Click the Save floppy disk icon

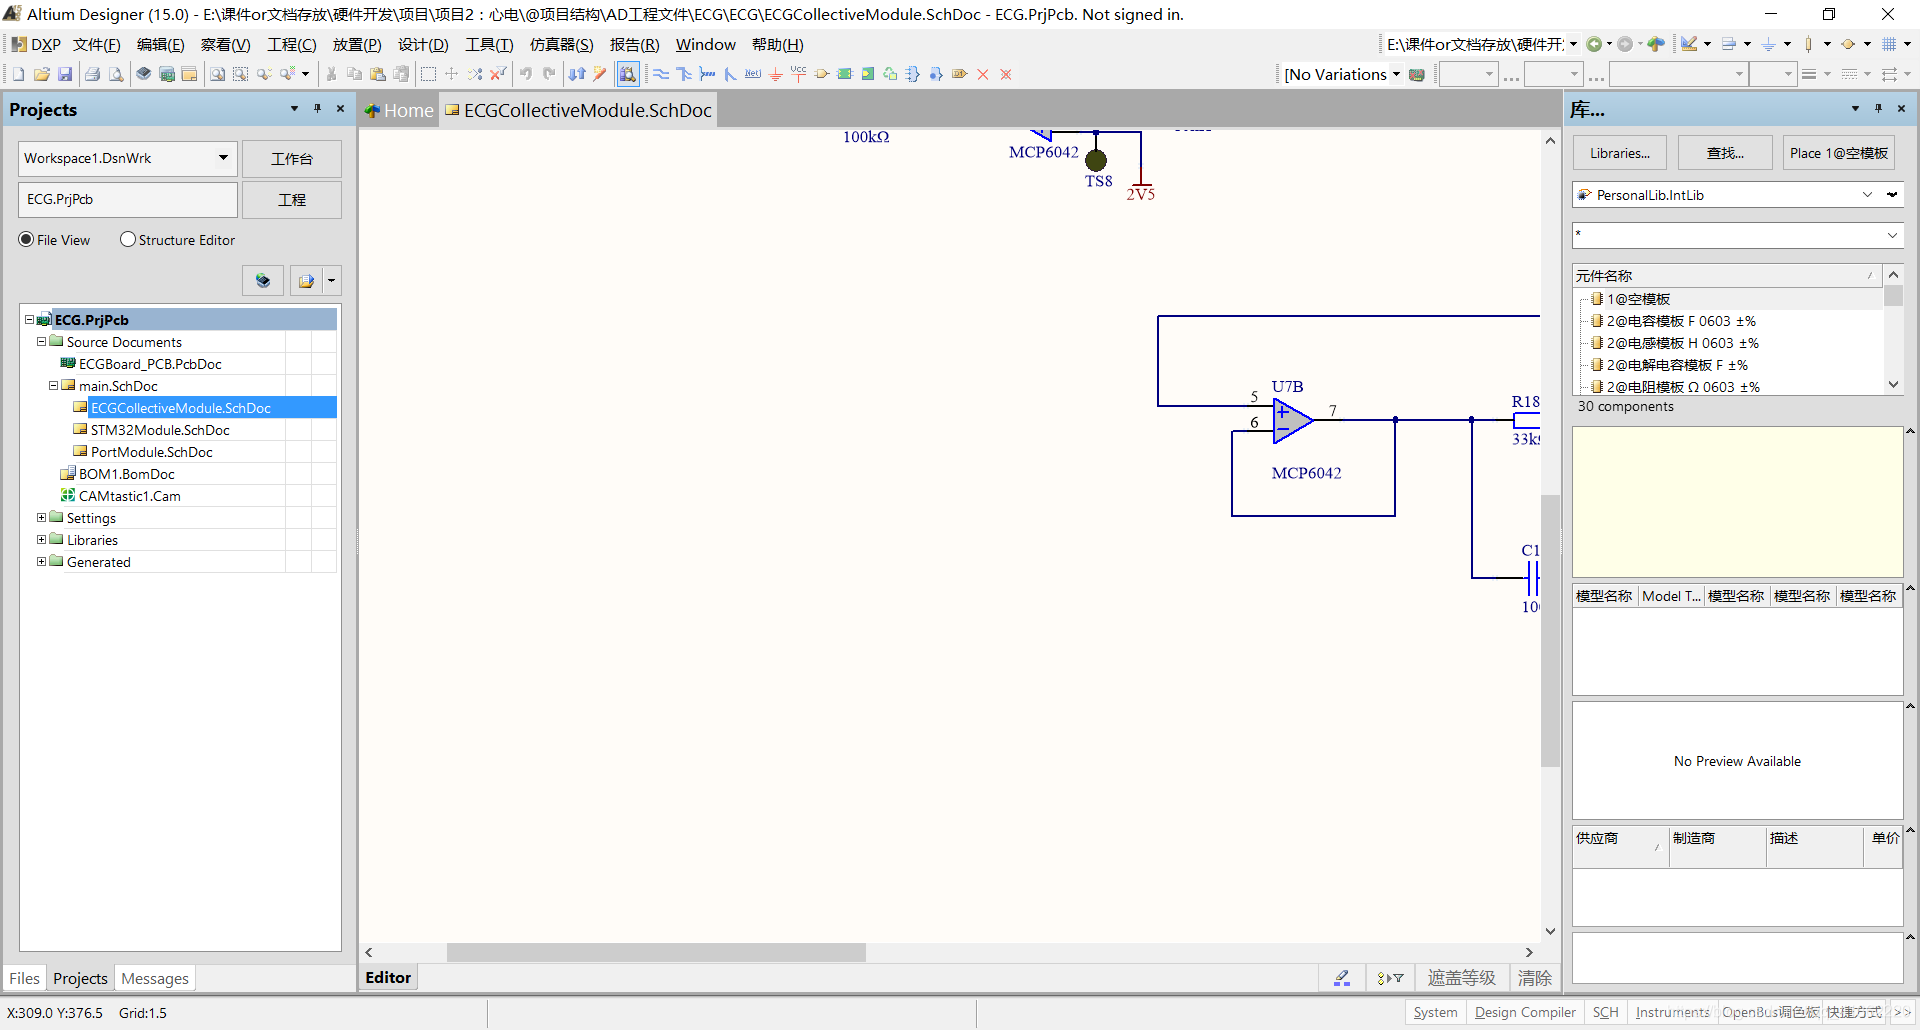(x=65, y=74)
